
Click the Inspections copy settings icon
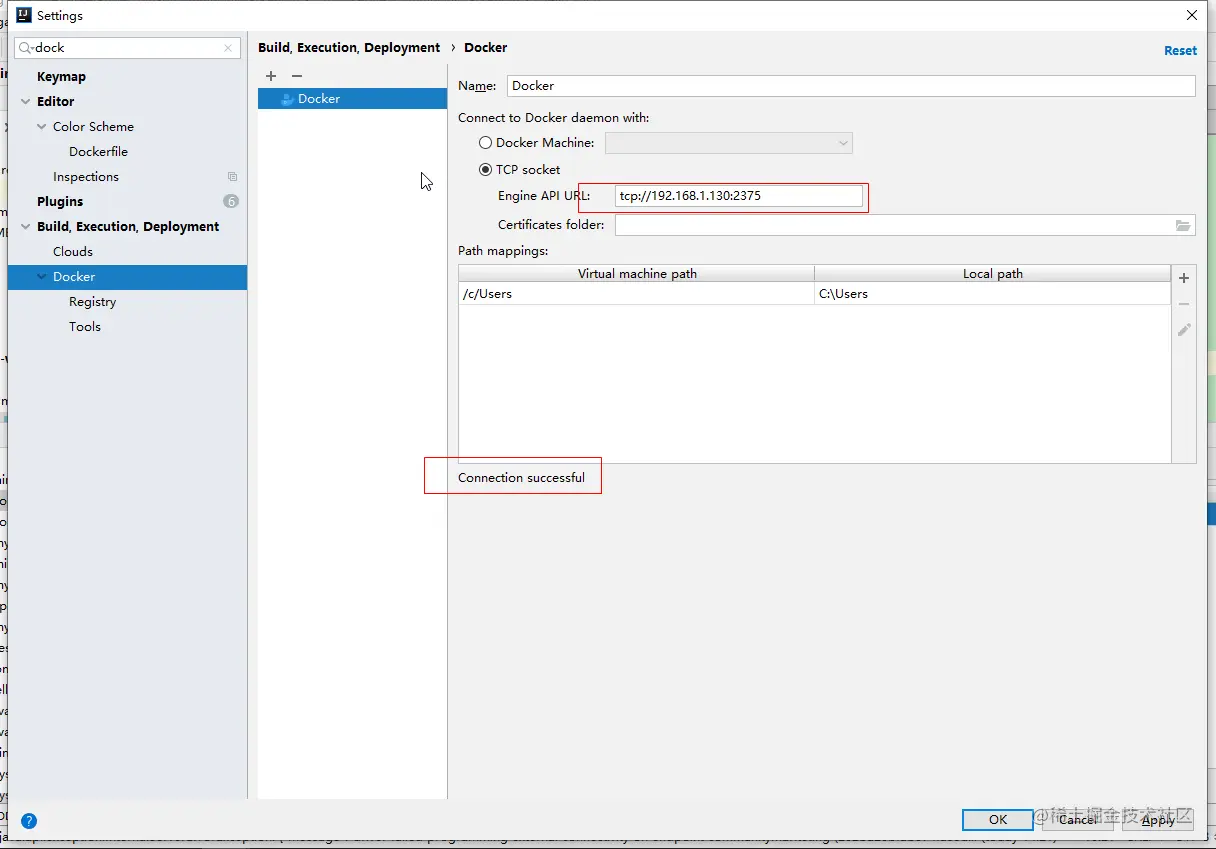click(232, 177)
